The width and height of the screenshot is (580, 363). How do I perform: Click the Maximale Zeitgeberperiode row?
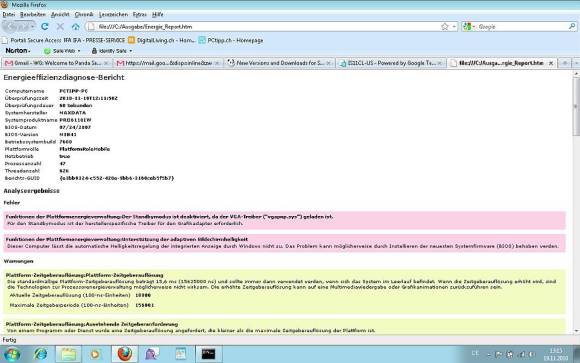point(82,305)
